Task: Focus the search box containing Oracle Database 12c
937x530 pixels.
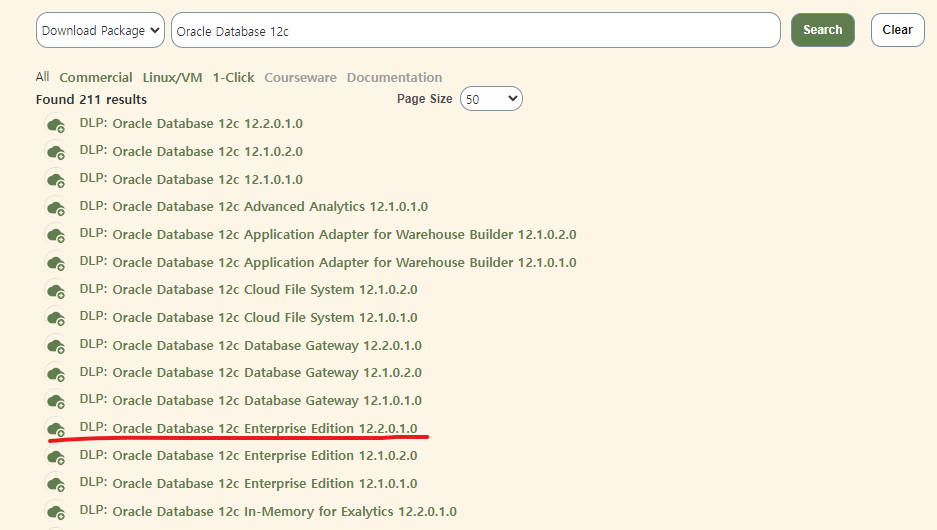Action: coord(476,30)
